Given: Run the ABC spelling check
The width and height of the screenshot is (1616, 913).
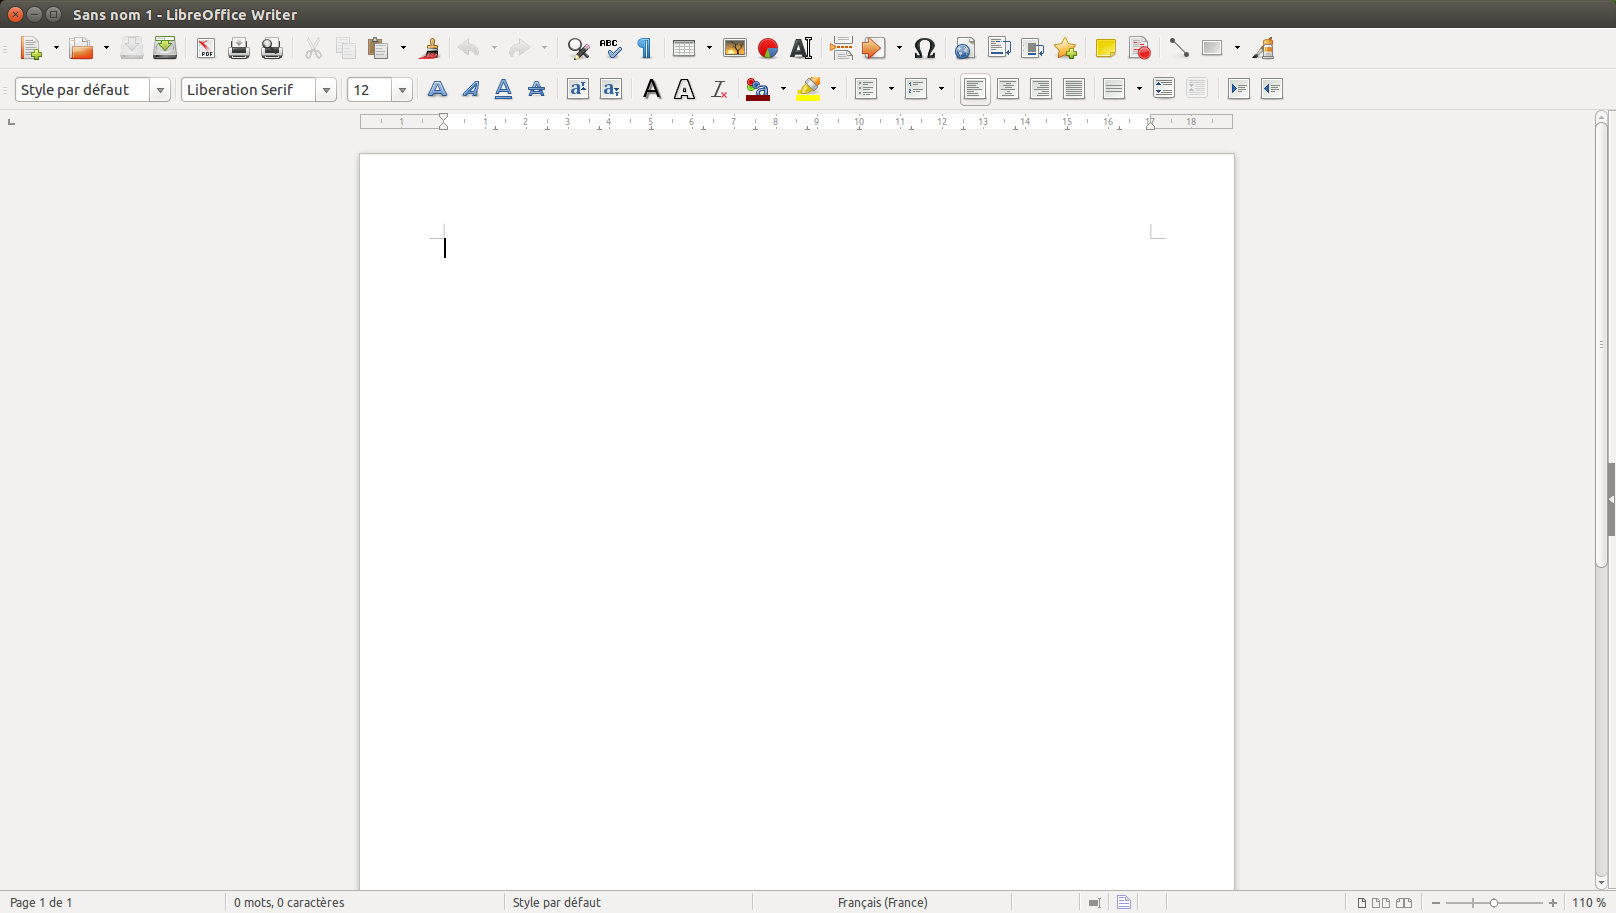Looking at the screenshot, I should click(x=611, y=48).
